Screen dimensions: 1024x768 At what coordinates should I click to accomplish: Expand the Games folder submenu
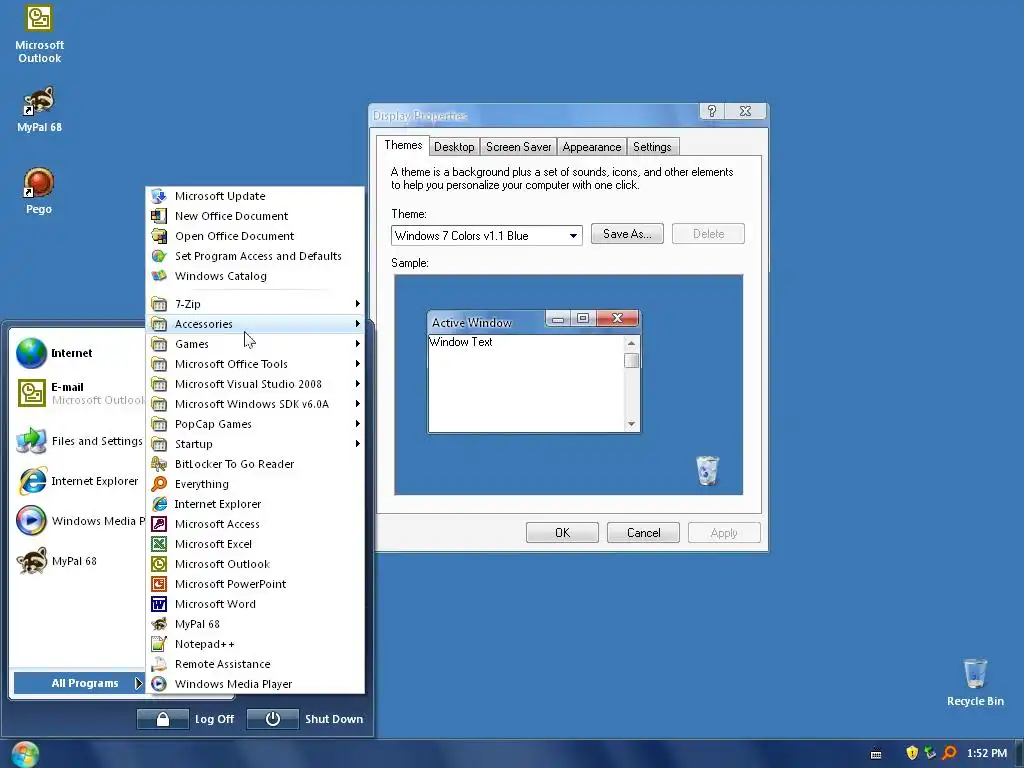pyautogui.click(x=255, y=344)
